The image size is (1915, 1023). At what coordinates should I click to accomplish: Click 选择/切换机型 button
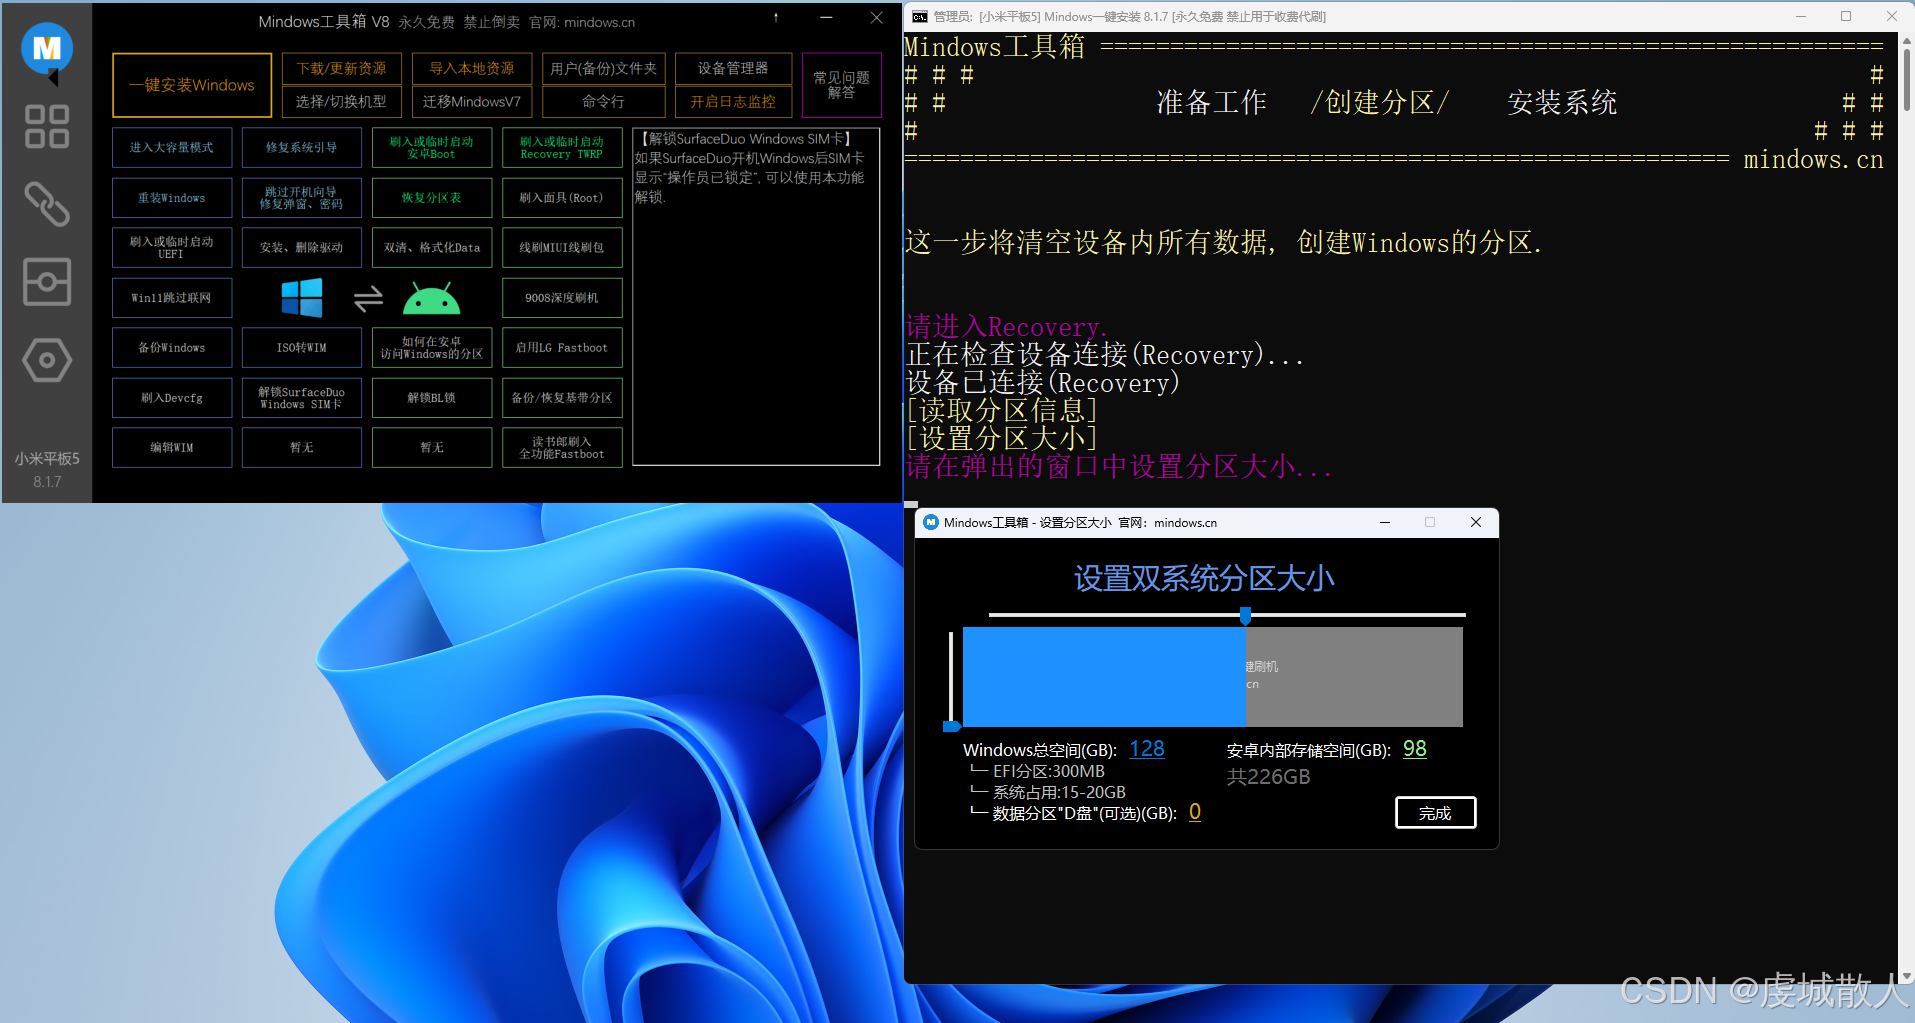[x=342, y=101]
